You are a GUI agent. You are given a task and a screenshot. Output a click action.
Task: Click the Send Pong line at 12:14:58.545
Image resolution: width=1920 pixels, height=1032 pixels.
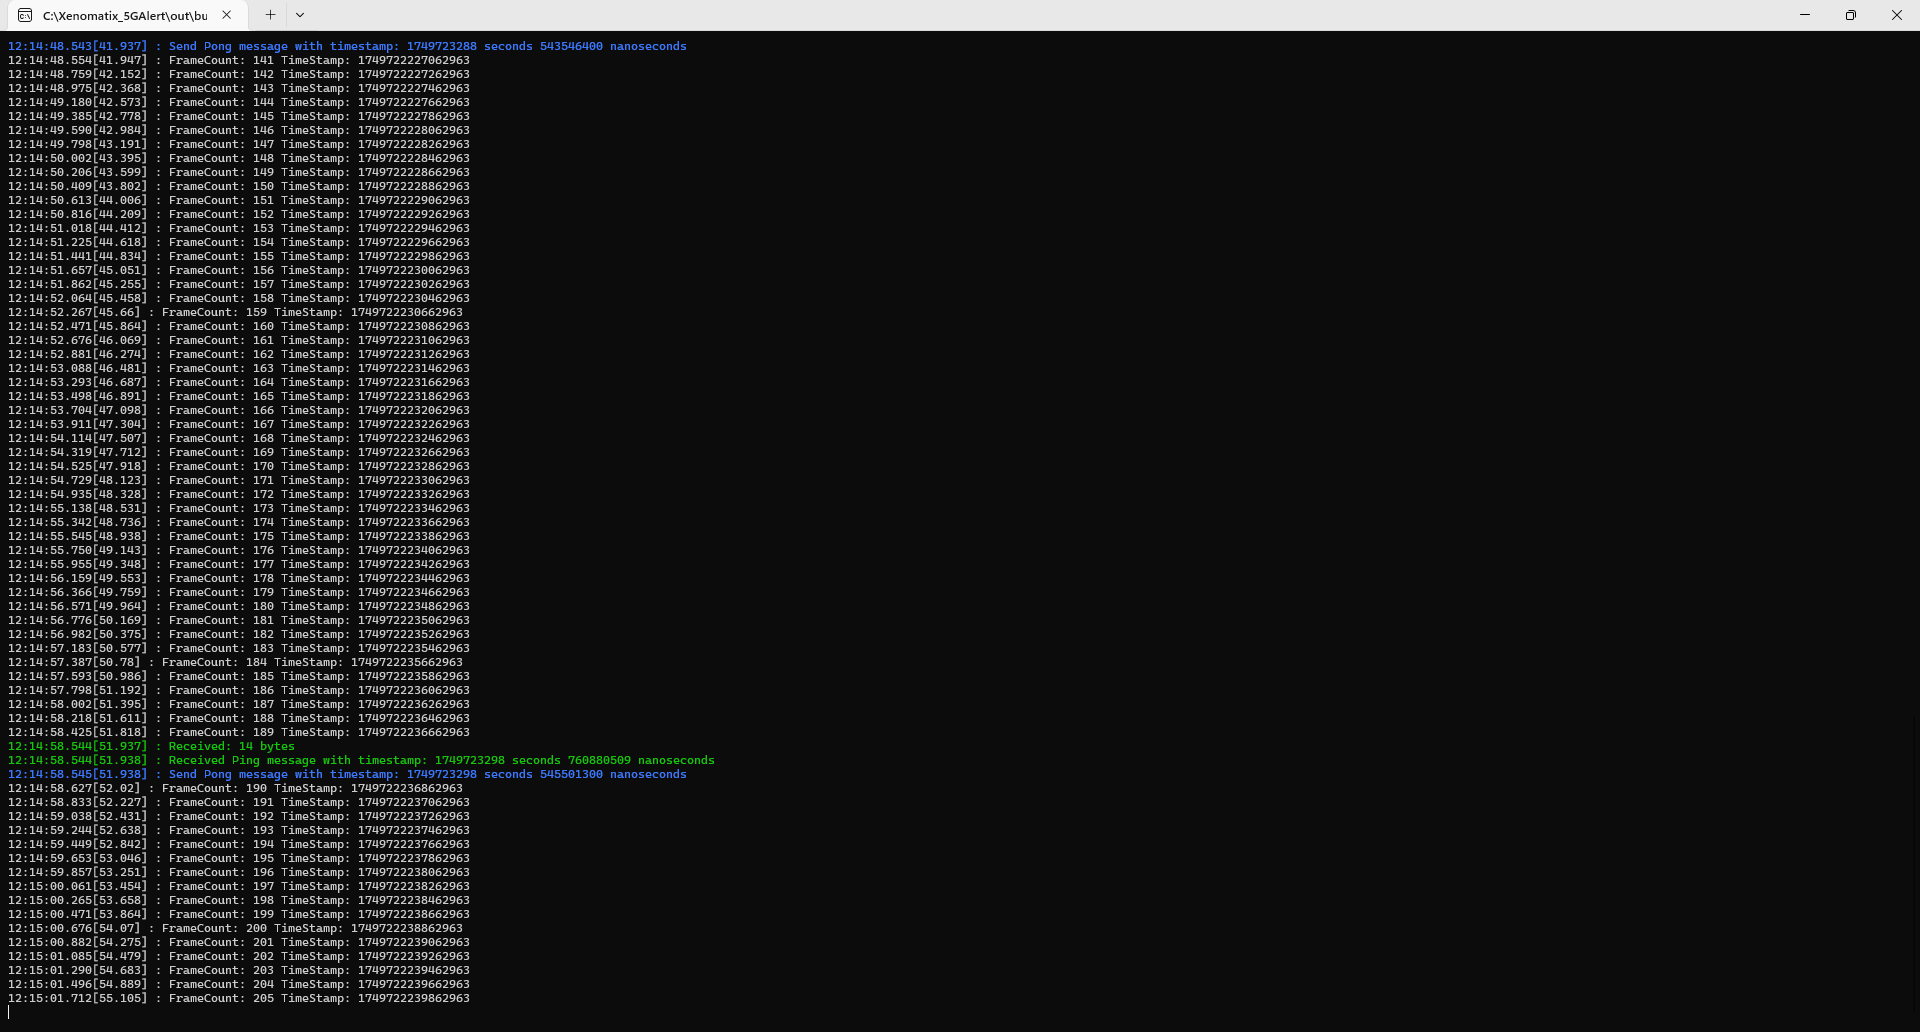click(x=427, y=774)
